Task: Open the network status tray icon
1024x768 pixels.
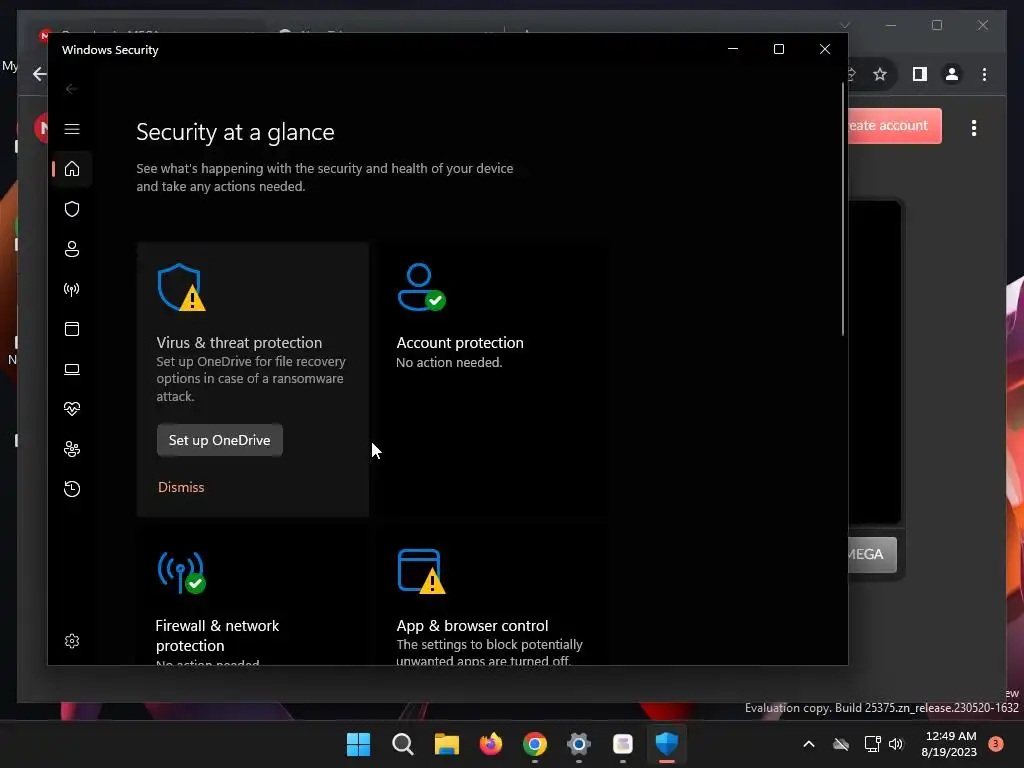Action: click(872, 744)
